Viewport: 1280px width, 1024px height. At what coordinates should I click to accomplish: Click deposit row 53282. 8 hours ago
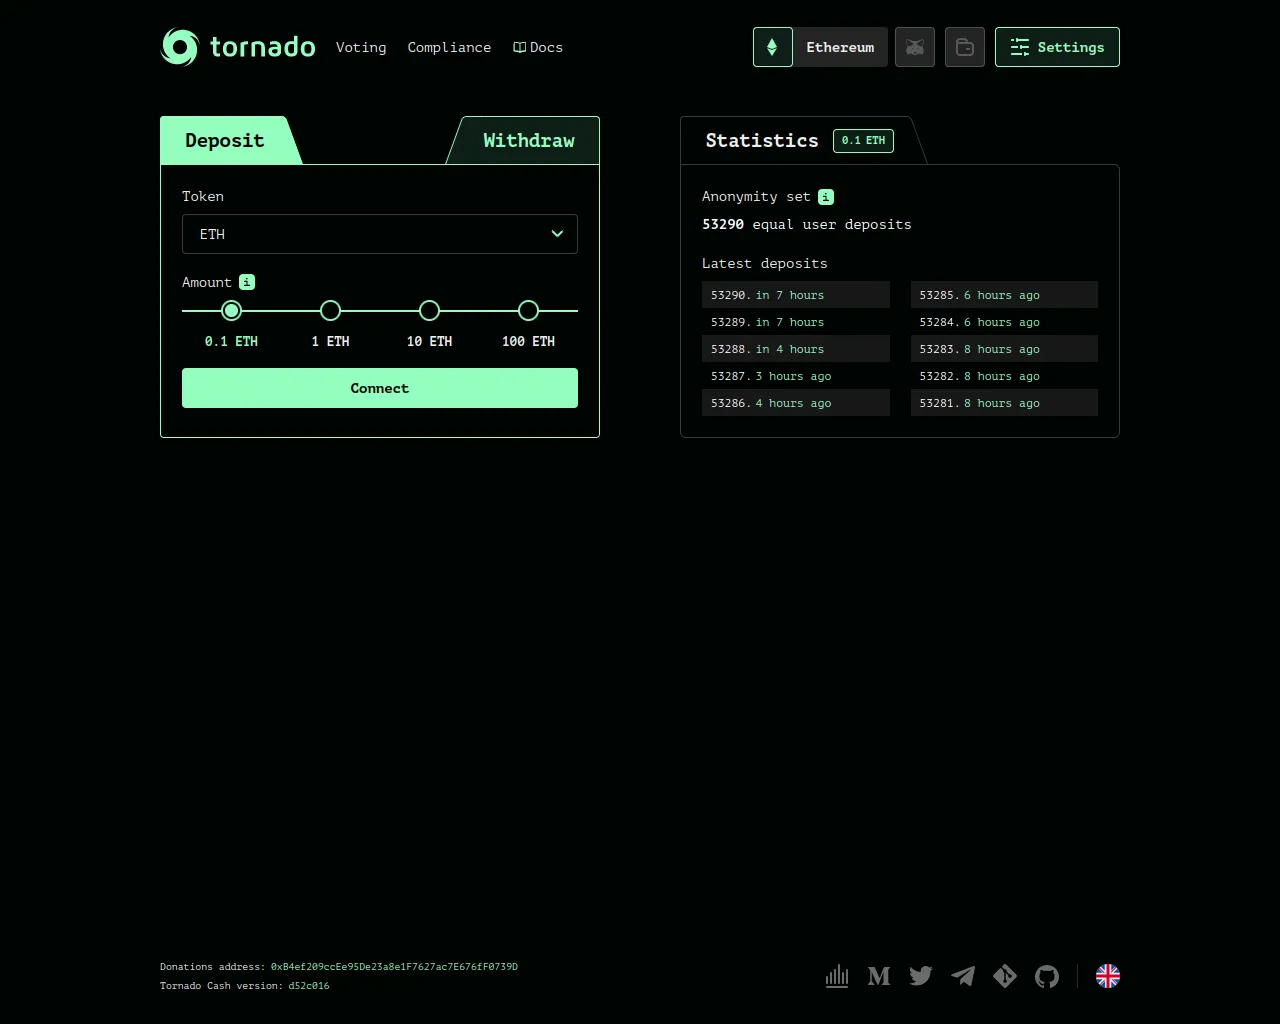(x=1004, y=376)
